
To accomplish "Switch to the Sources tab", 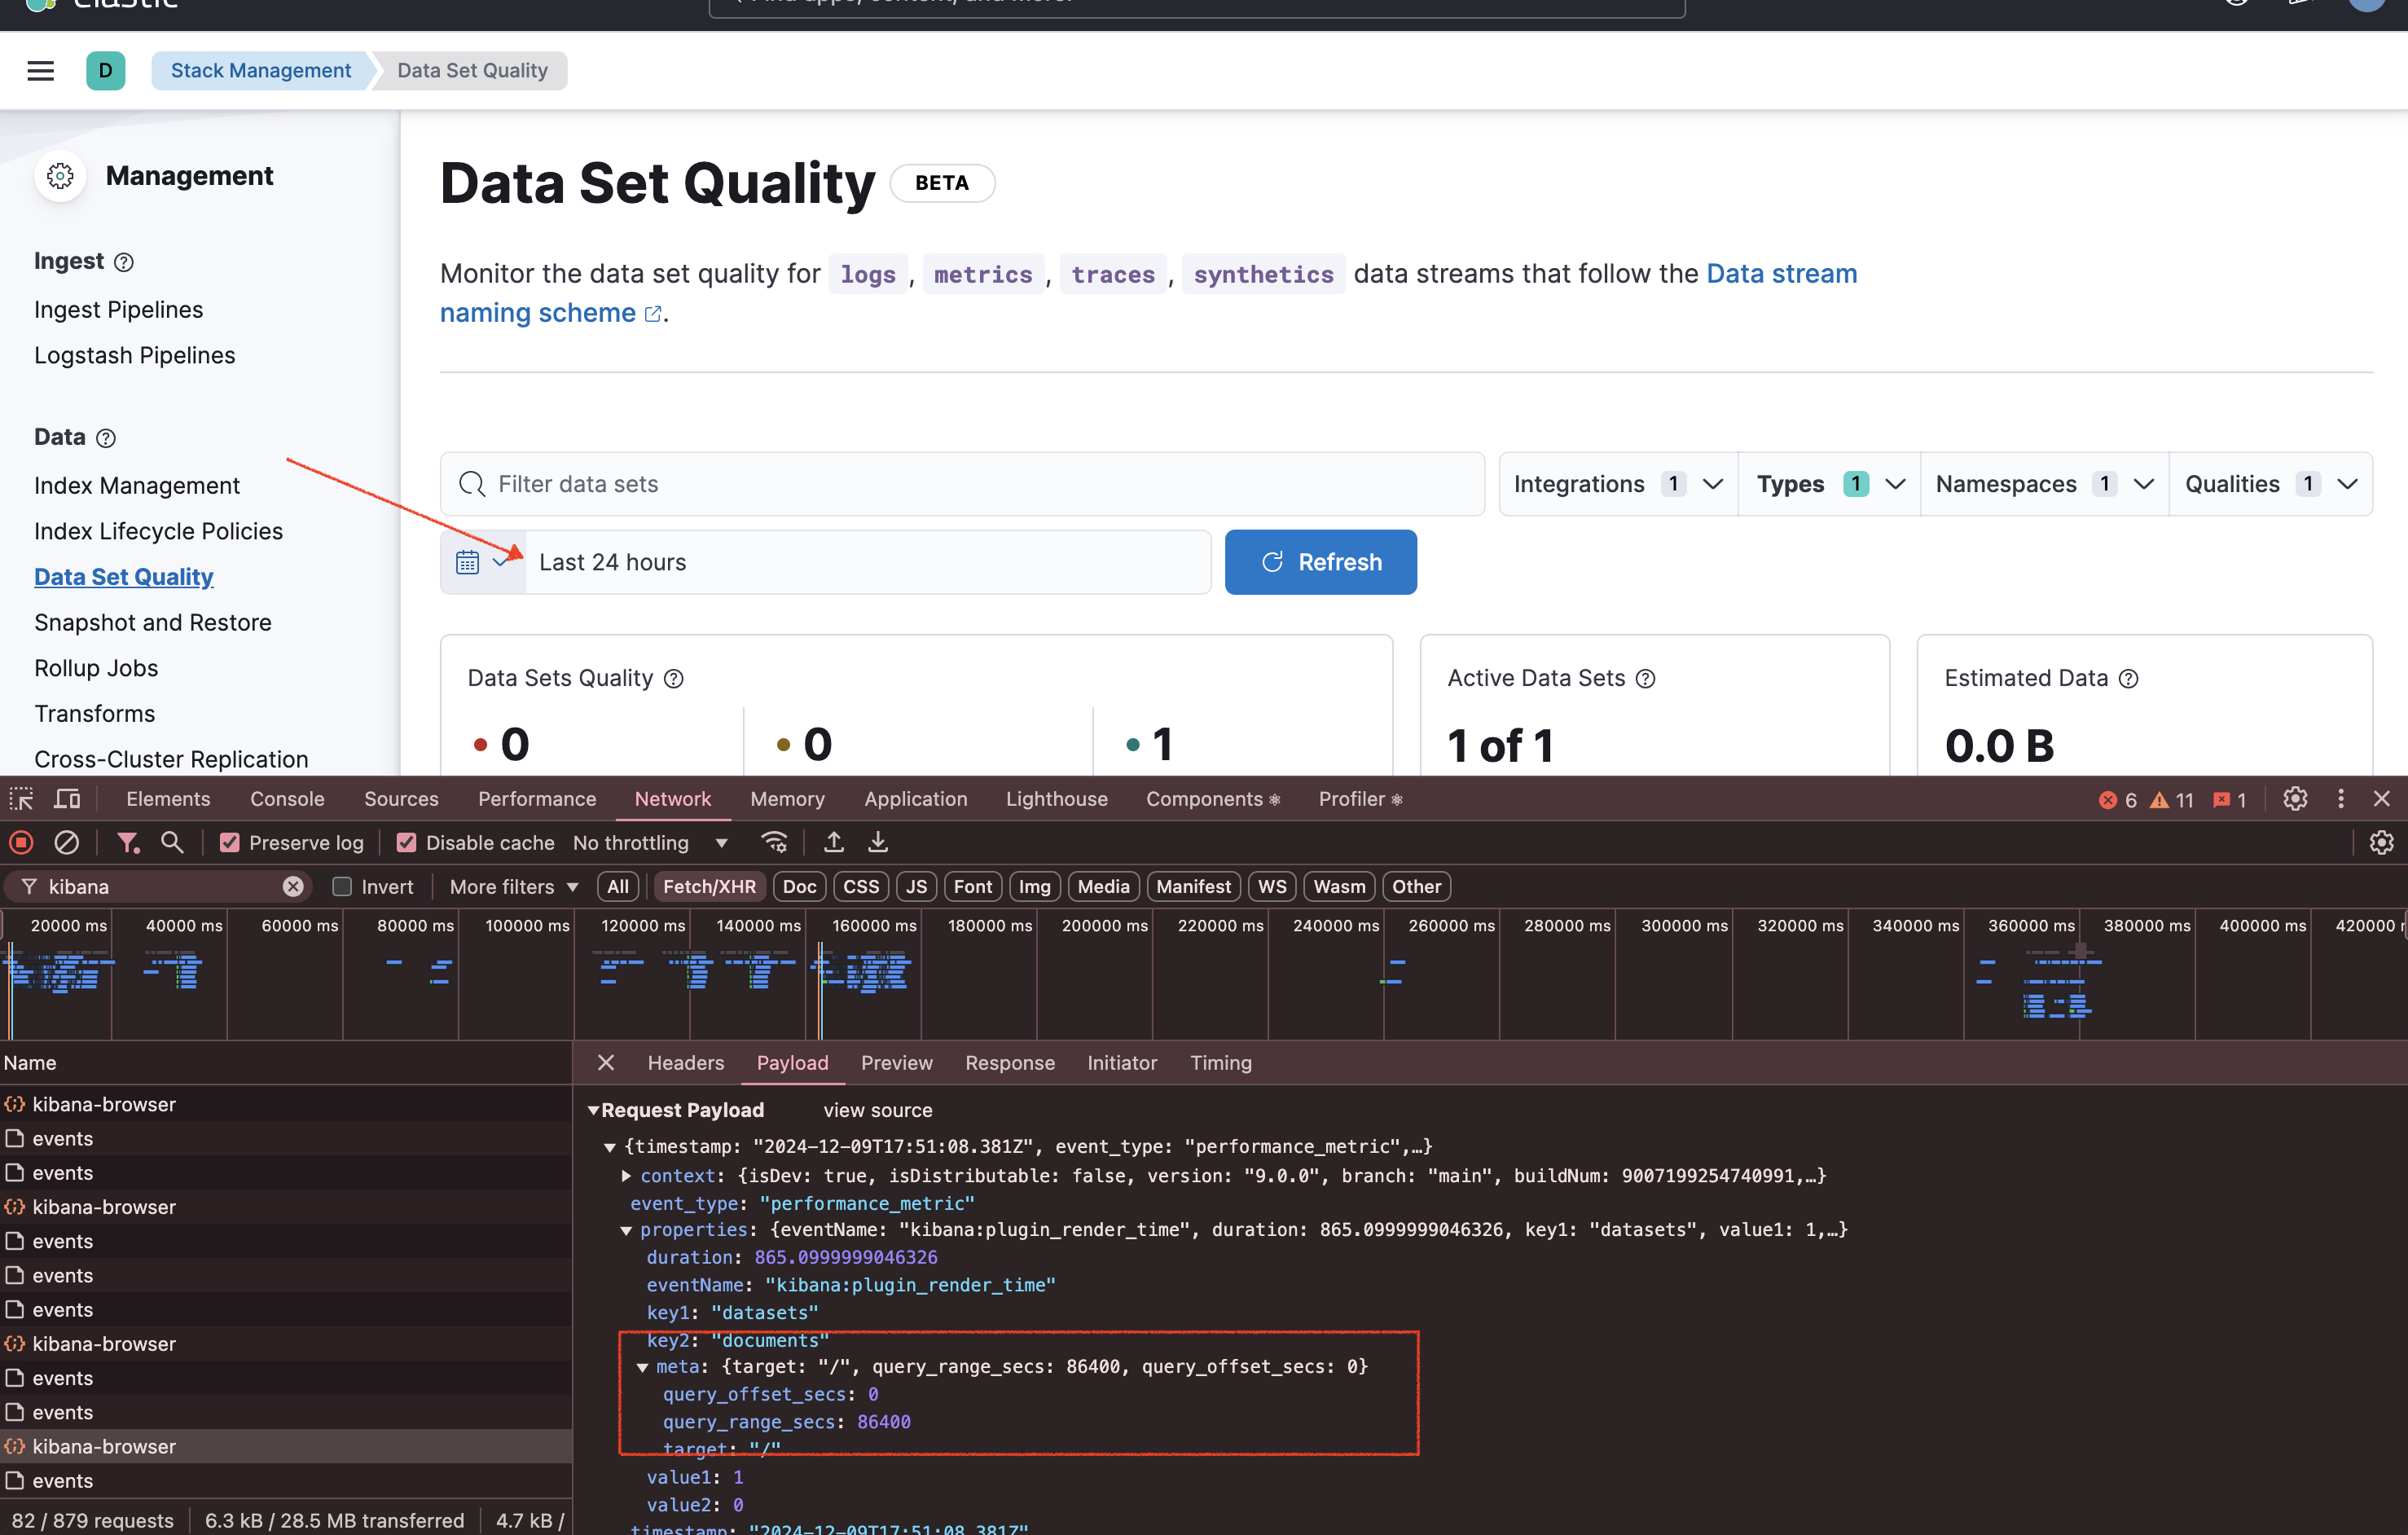I will click(401, 799).
